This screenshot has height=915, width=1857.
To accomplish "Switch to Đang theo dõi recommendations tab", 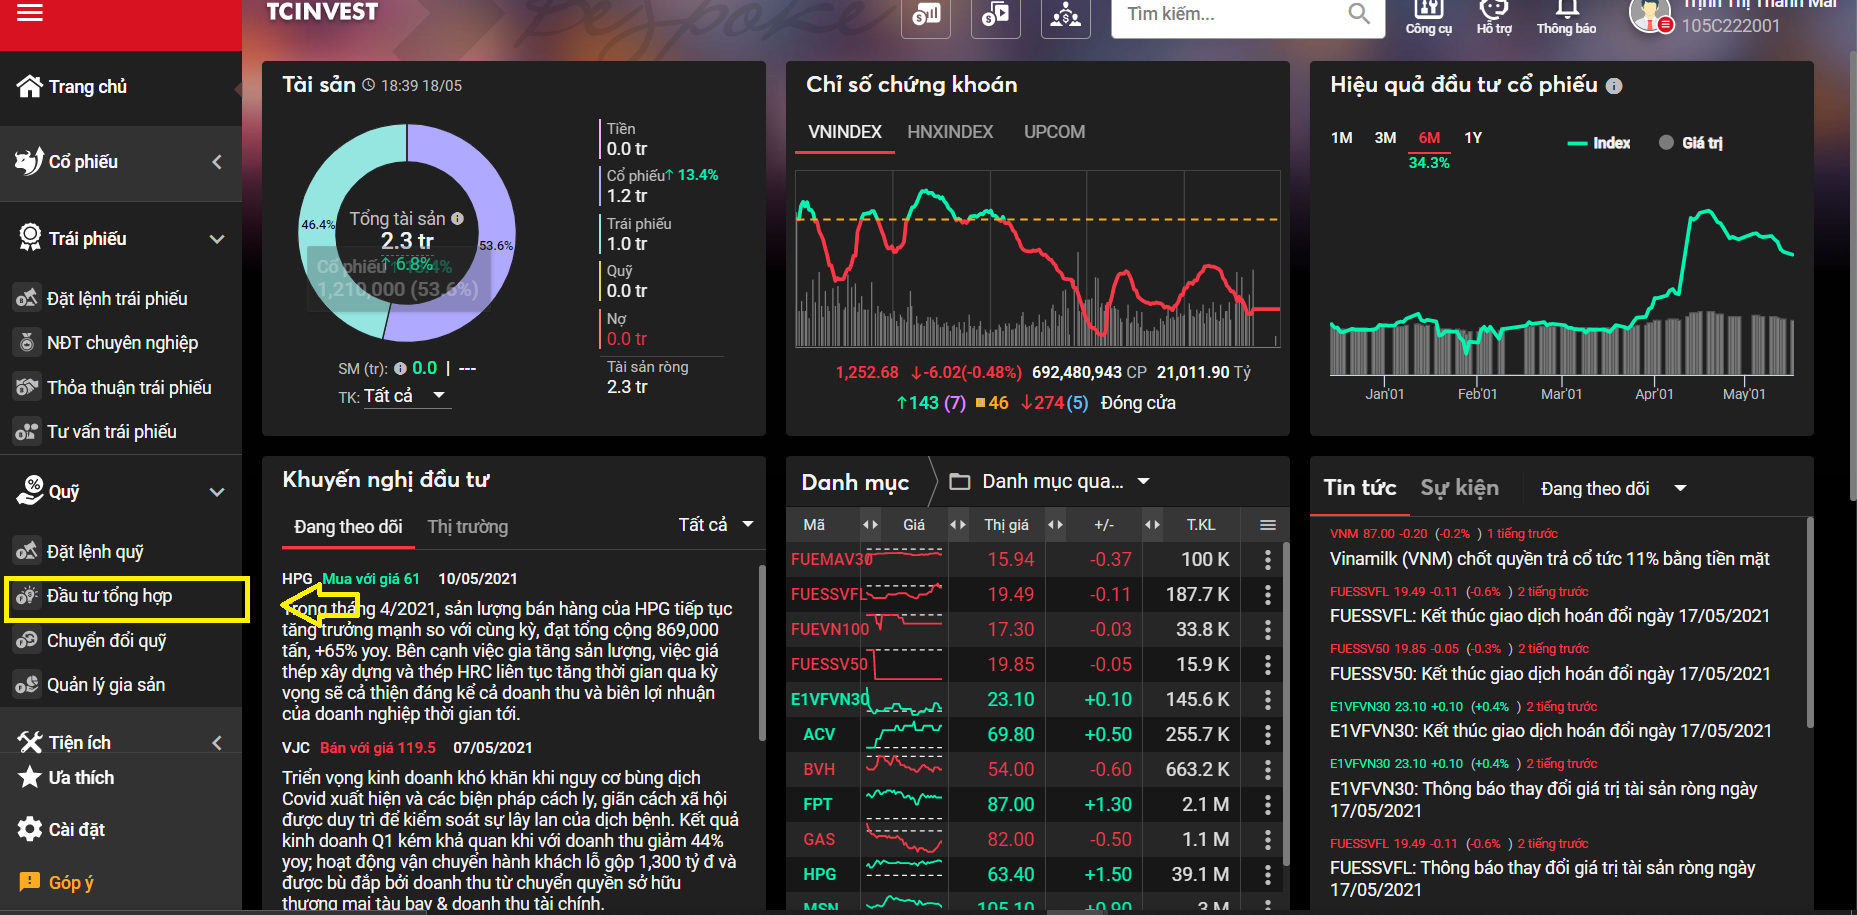I will [348, 527].
